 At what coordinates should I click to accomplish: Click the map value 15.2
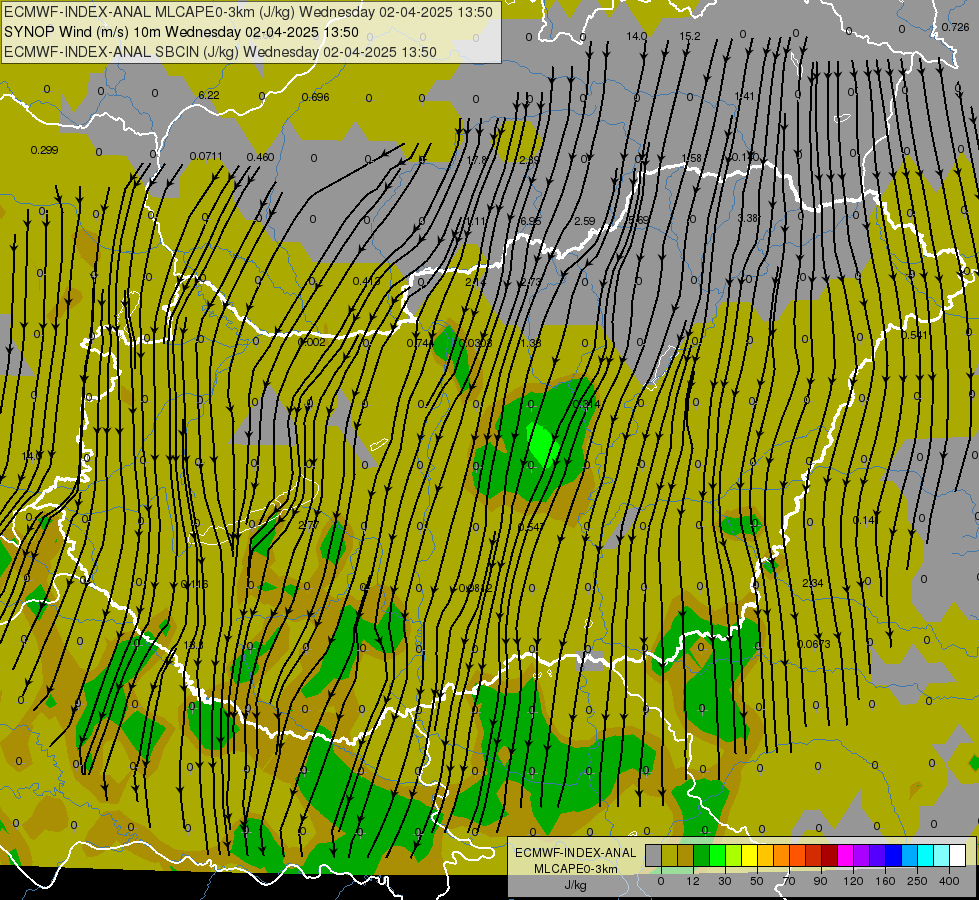coord(690,36)
